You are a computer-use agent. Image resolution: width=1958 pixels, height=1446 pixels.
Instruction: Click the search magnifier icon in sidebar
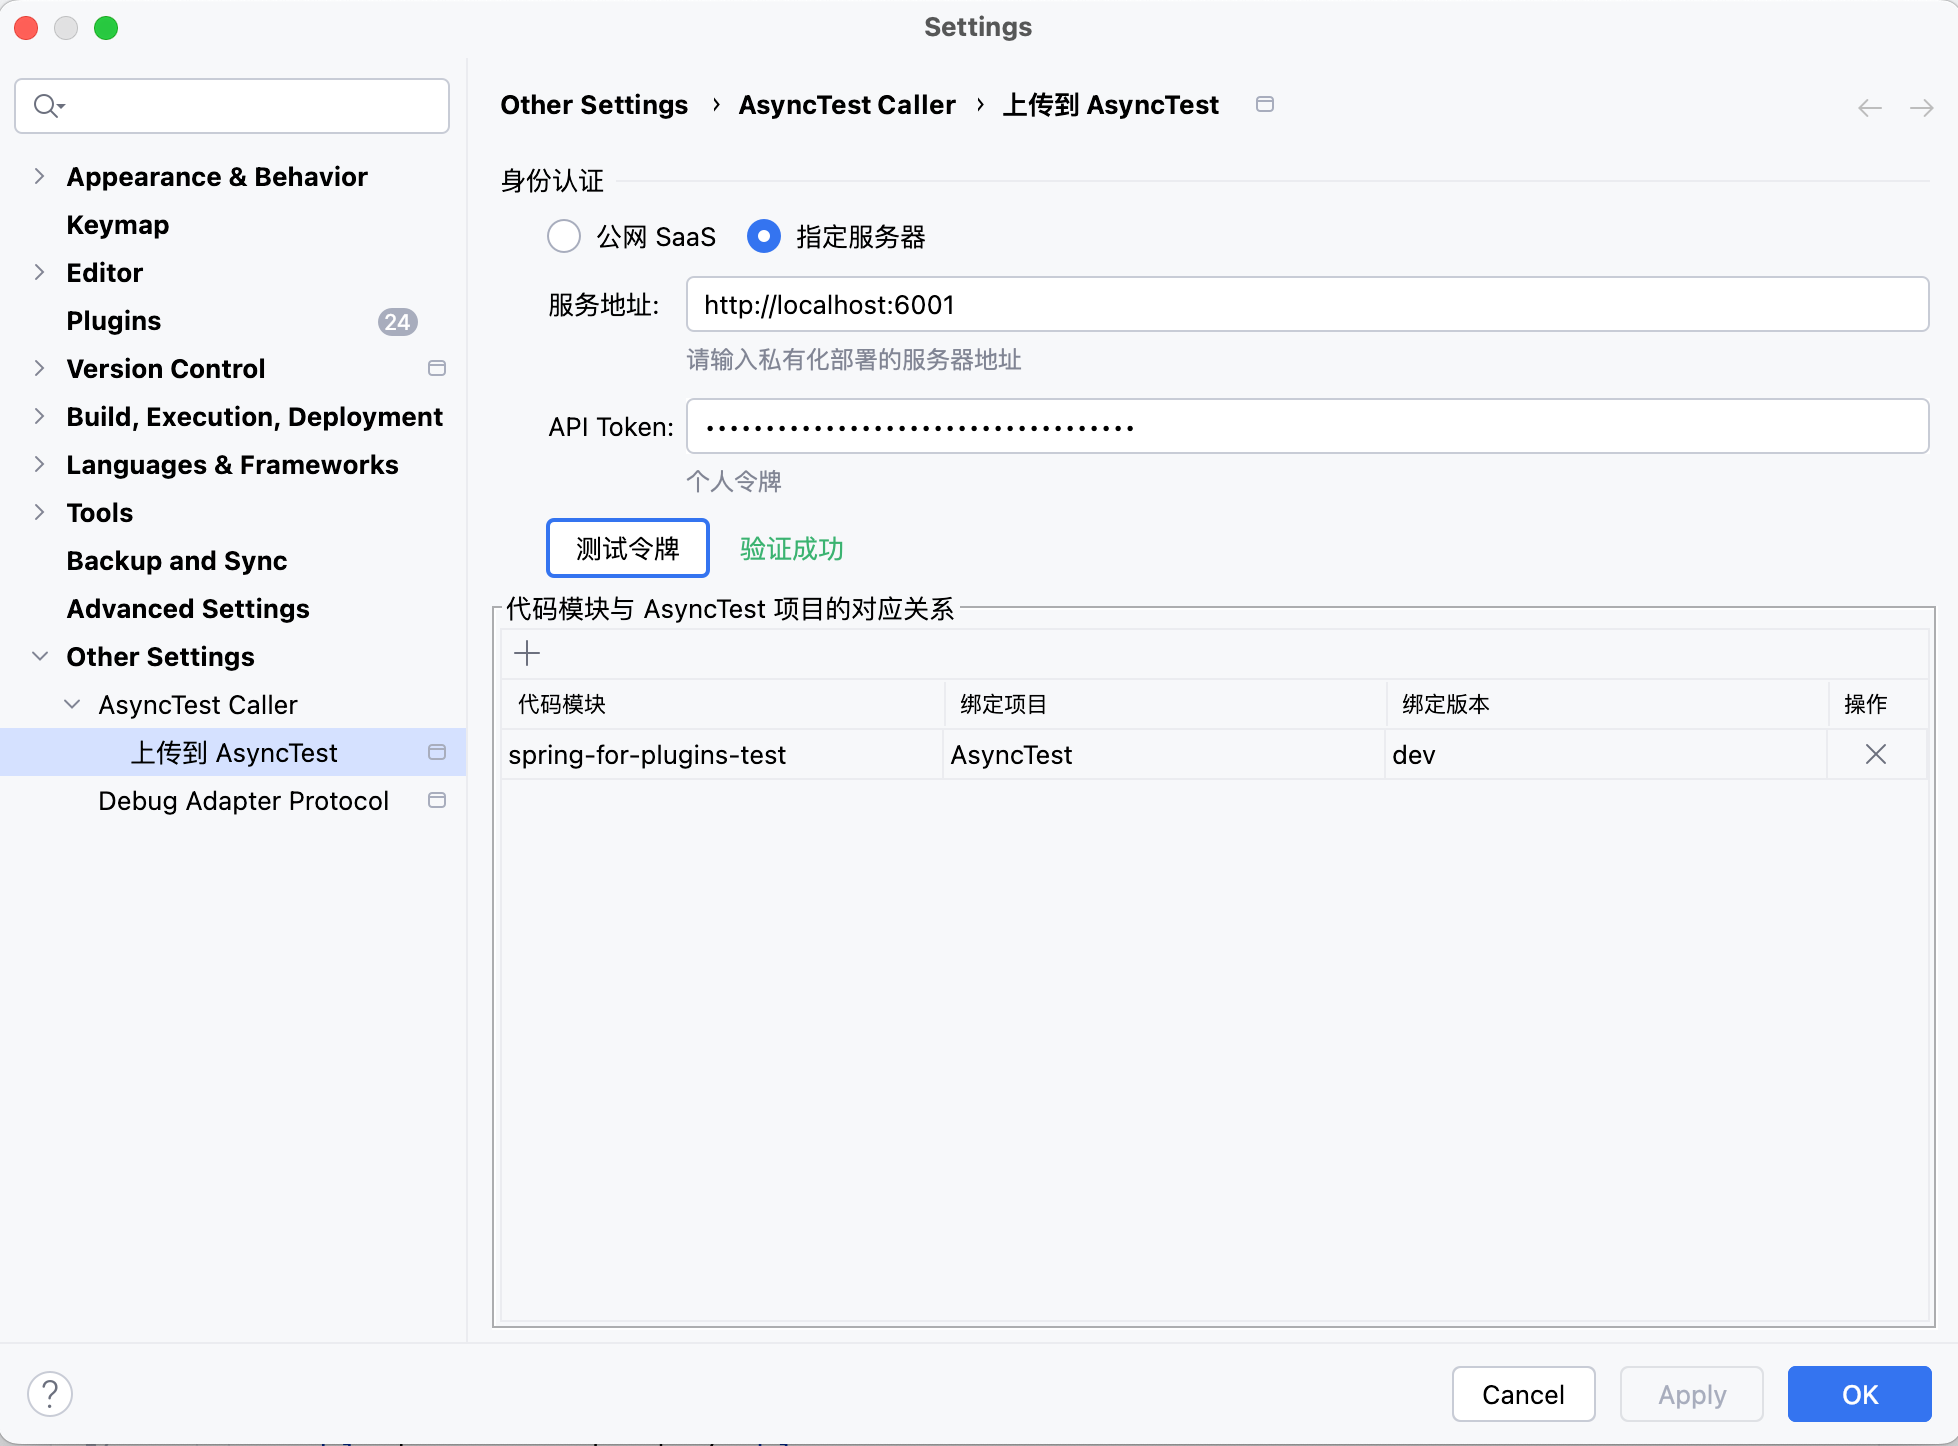[x=46, y=106]
